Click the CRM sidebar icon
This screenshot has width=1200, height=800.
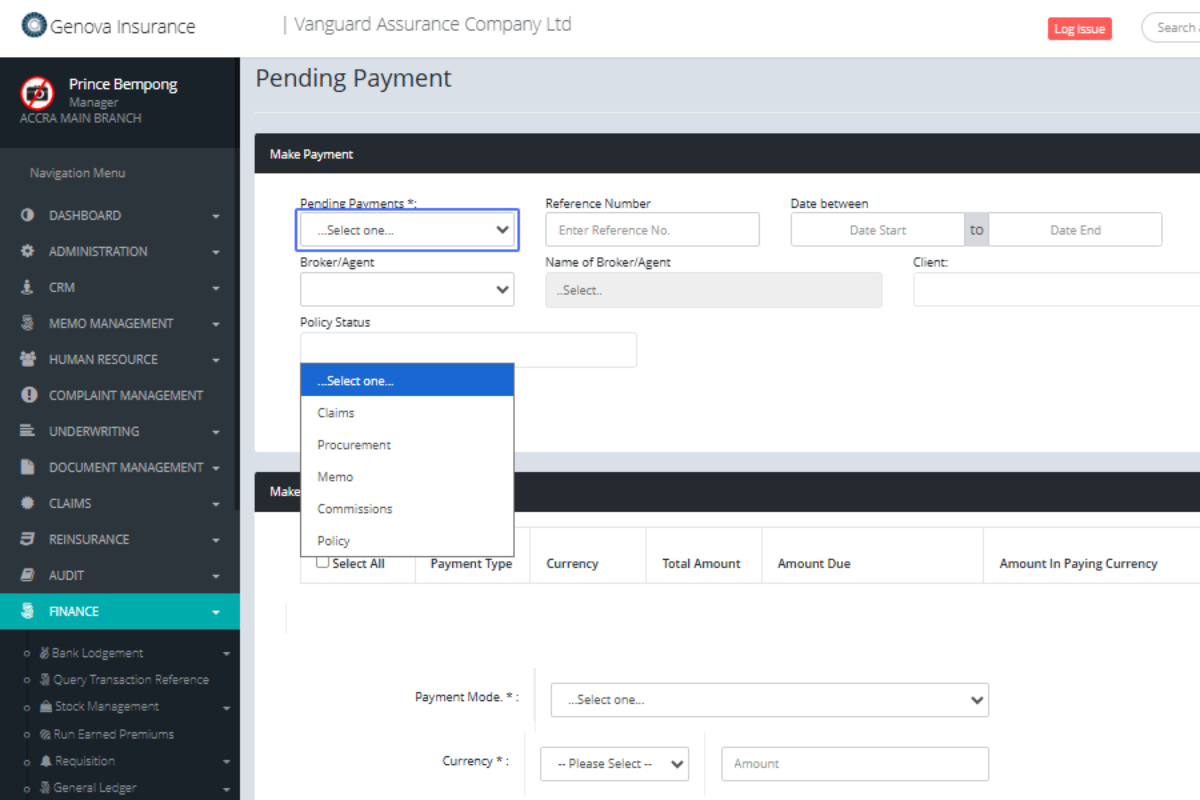click(28, 287)
